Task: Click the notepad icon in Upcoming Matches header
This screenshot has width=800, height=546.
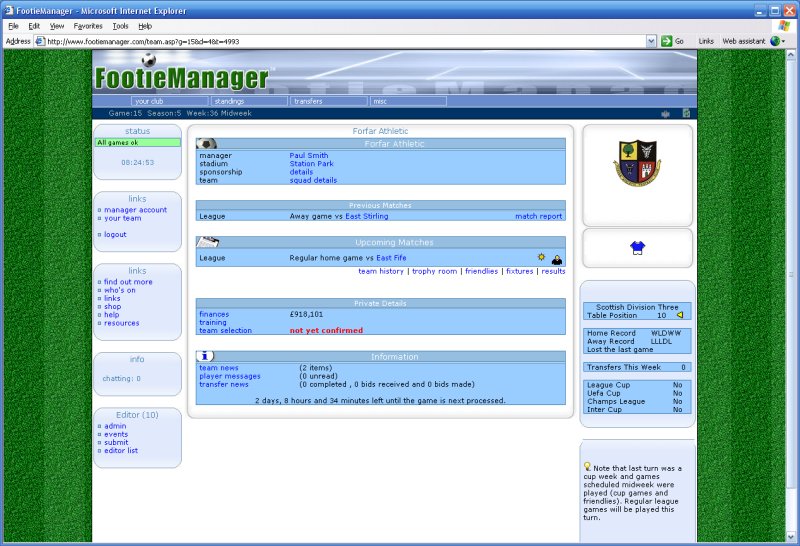Action: click(208, 242)
